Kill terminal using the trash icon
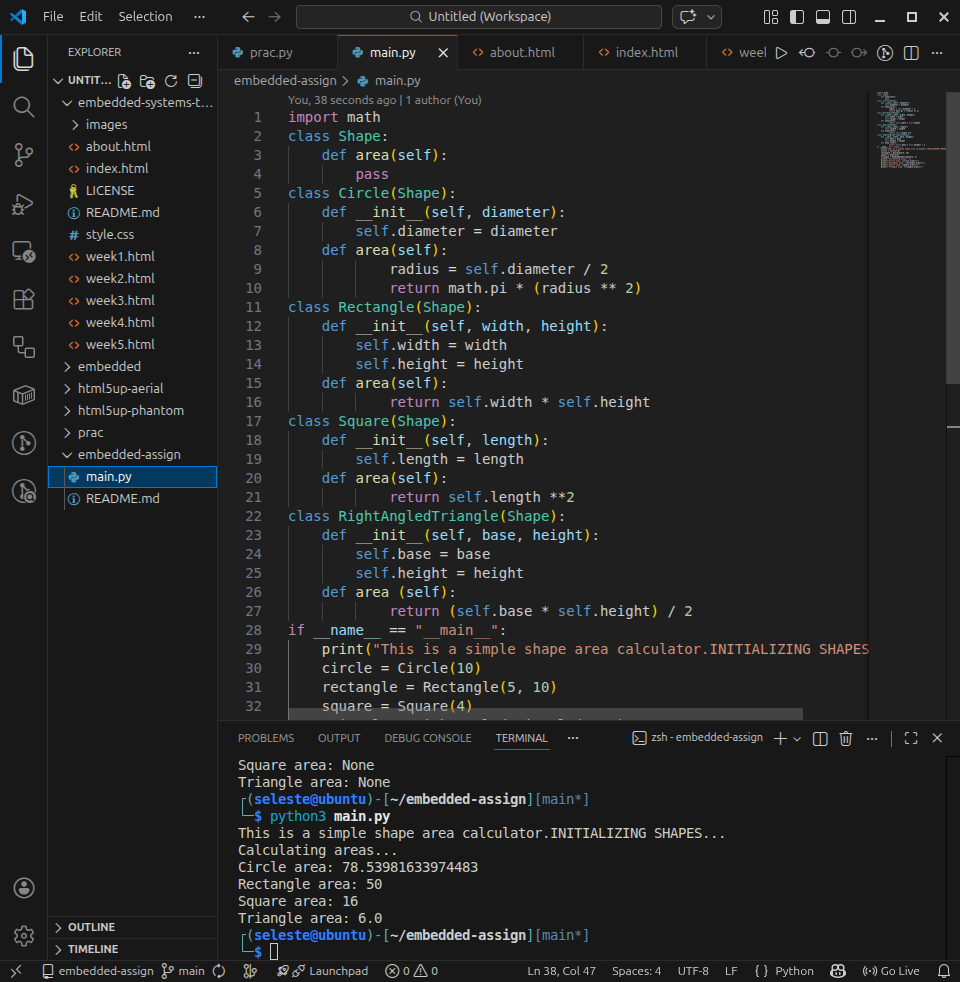Viewport: 960px width, 982px height. coord(846,738)
